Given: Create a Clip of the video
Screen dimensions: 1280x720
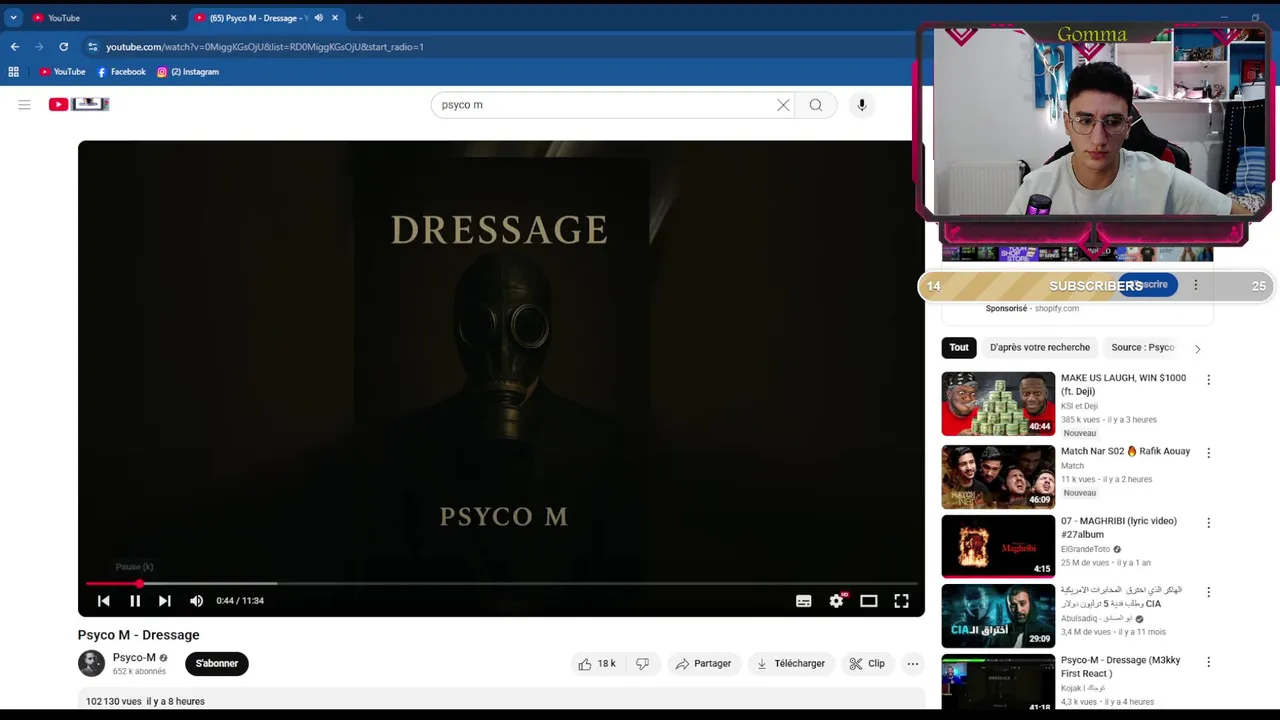Looking at the screenshot, I should click(x=867, y=664).
